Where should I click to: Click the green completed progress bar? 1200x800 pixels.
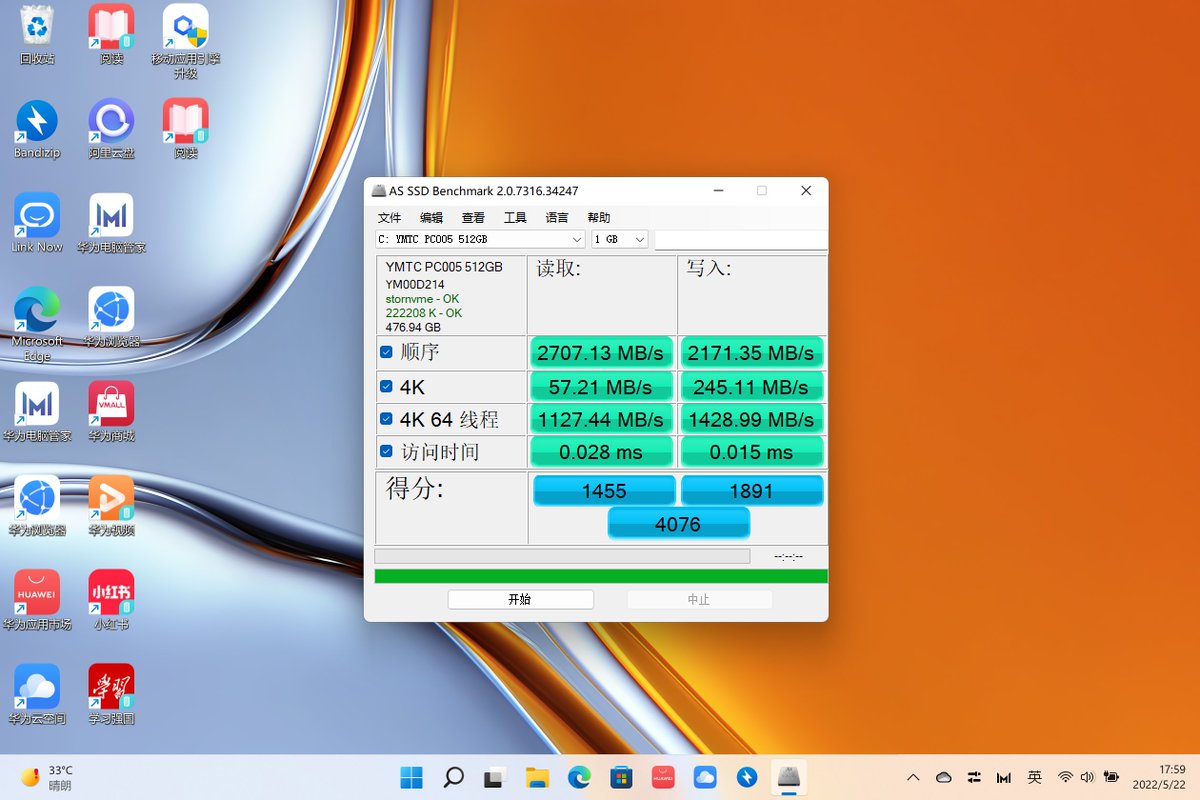click(601, 576)
